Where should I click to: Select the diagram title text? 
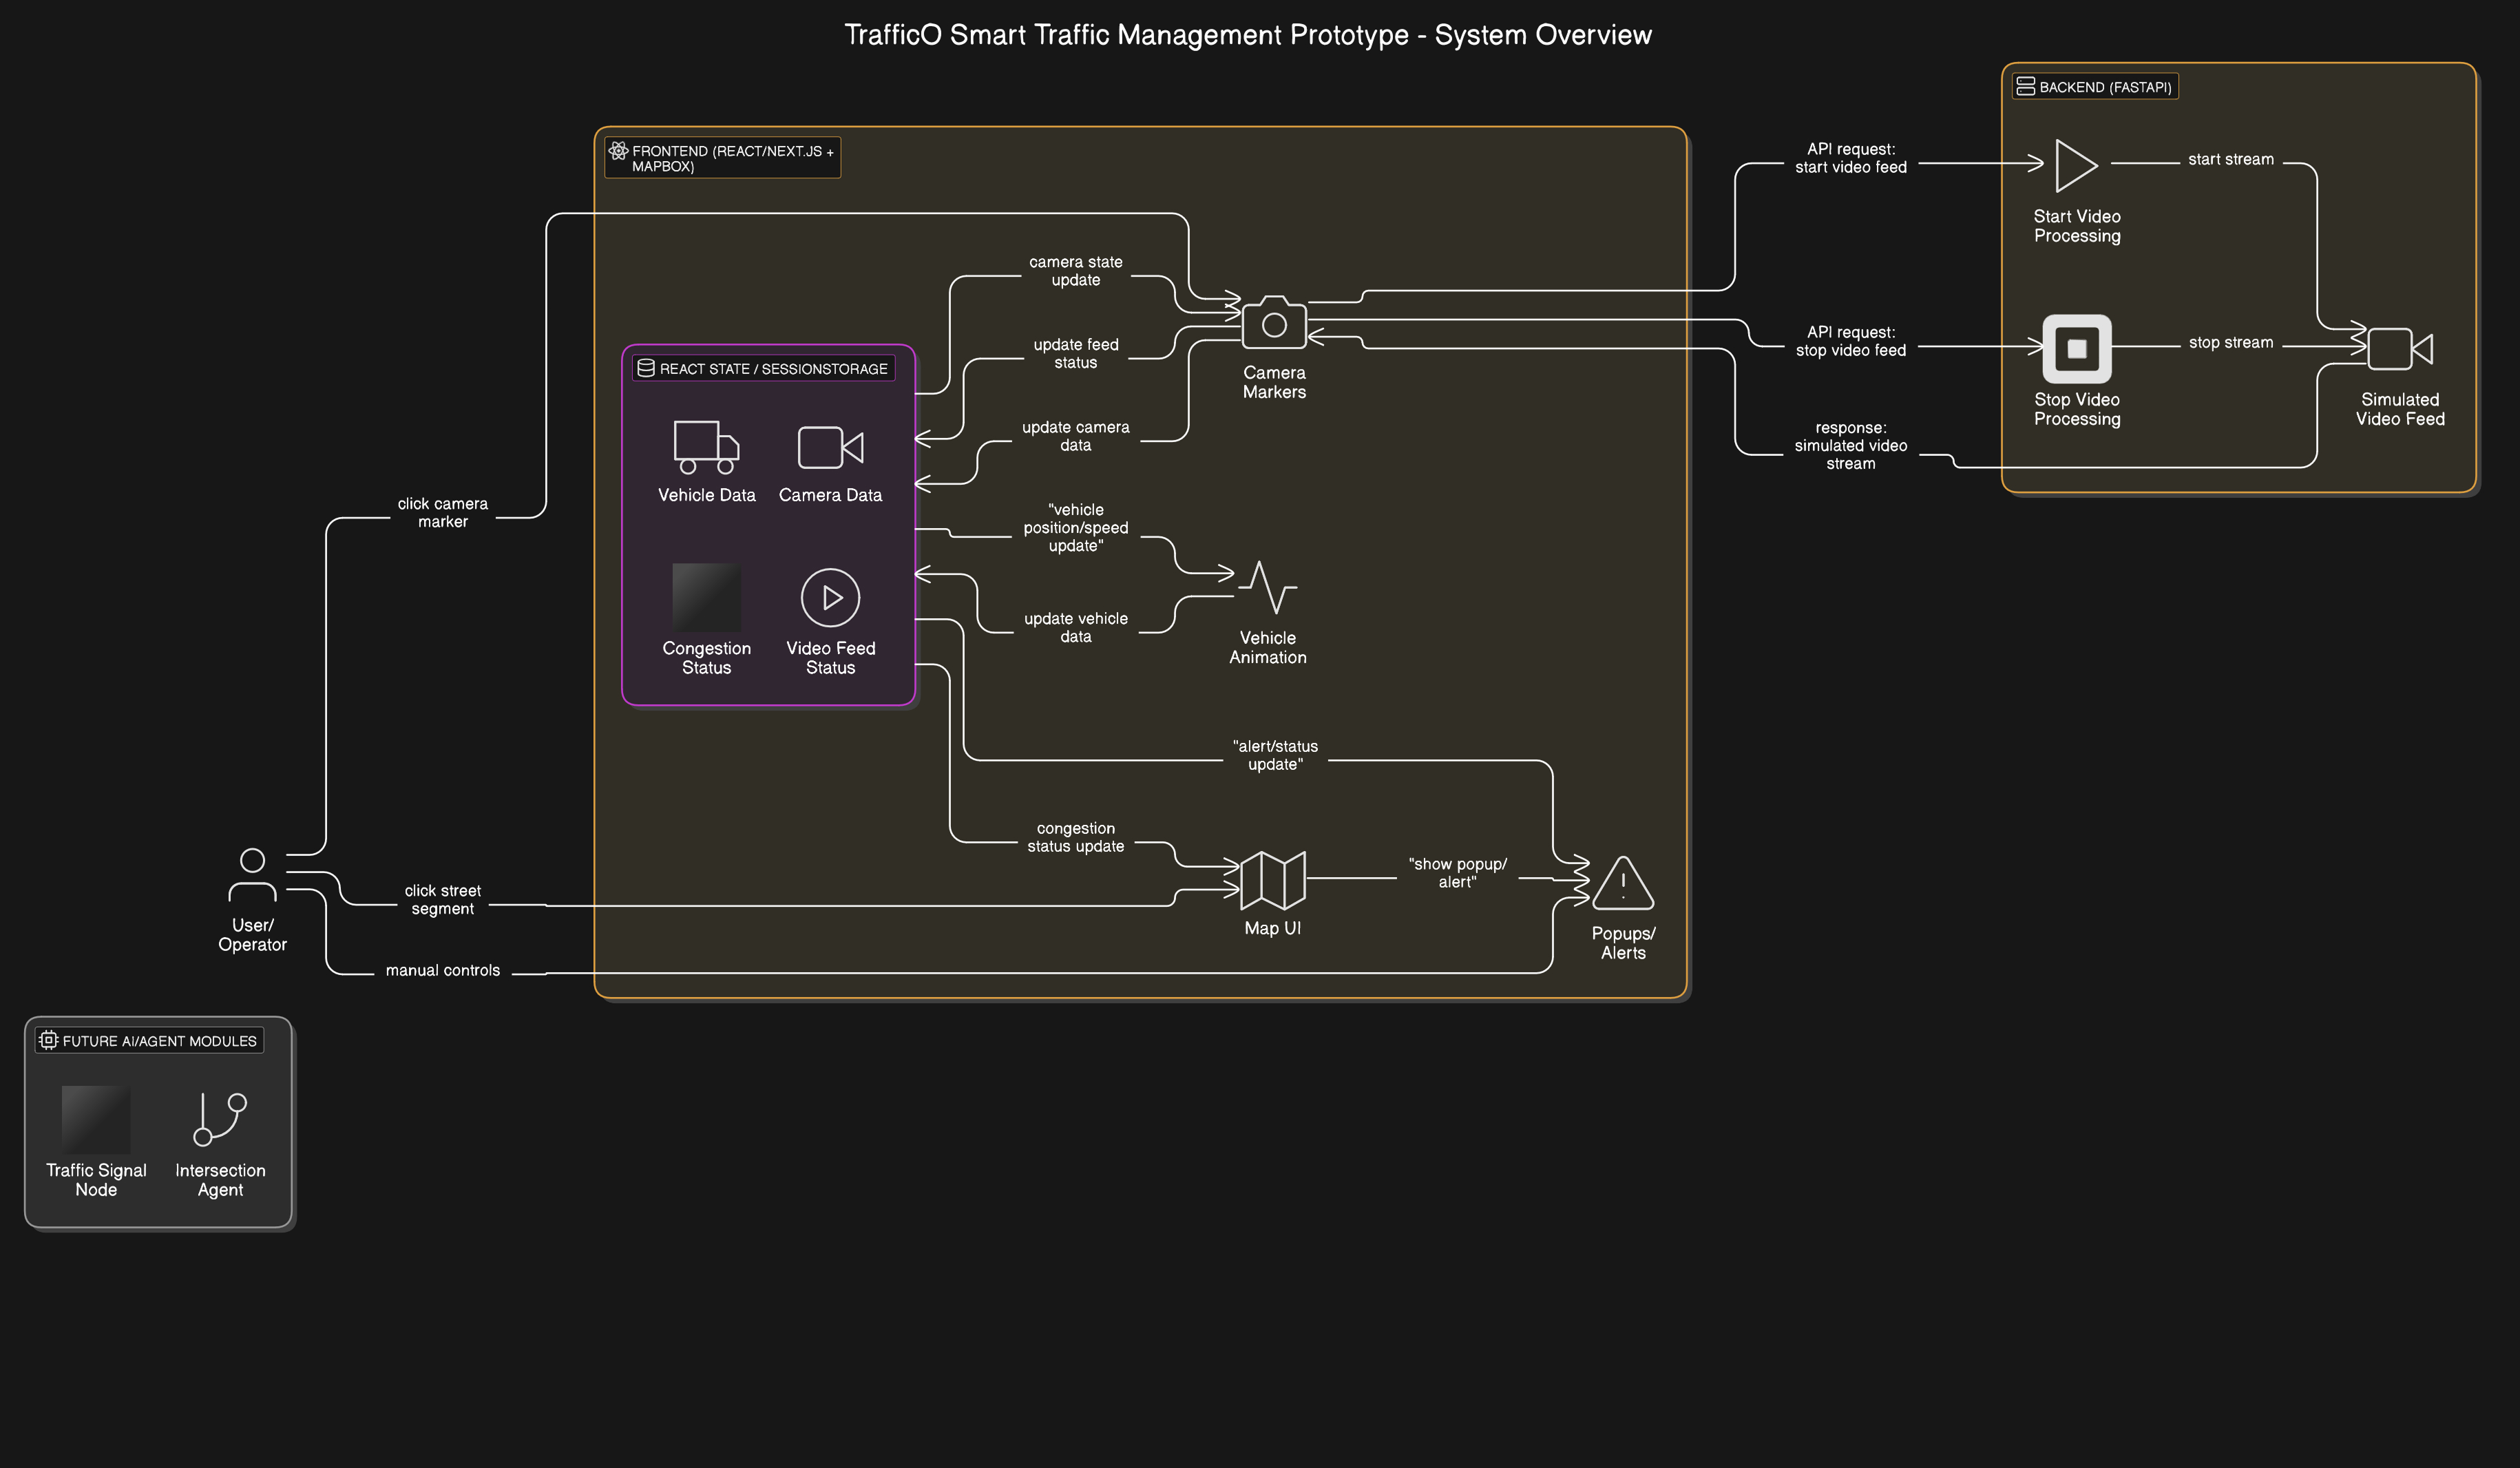(x=1247, y=35)
